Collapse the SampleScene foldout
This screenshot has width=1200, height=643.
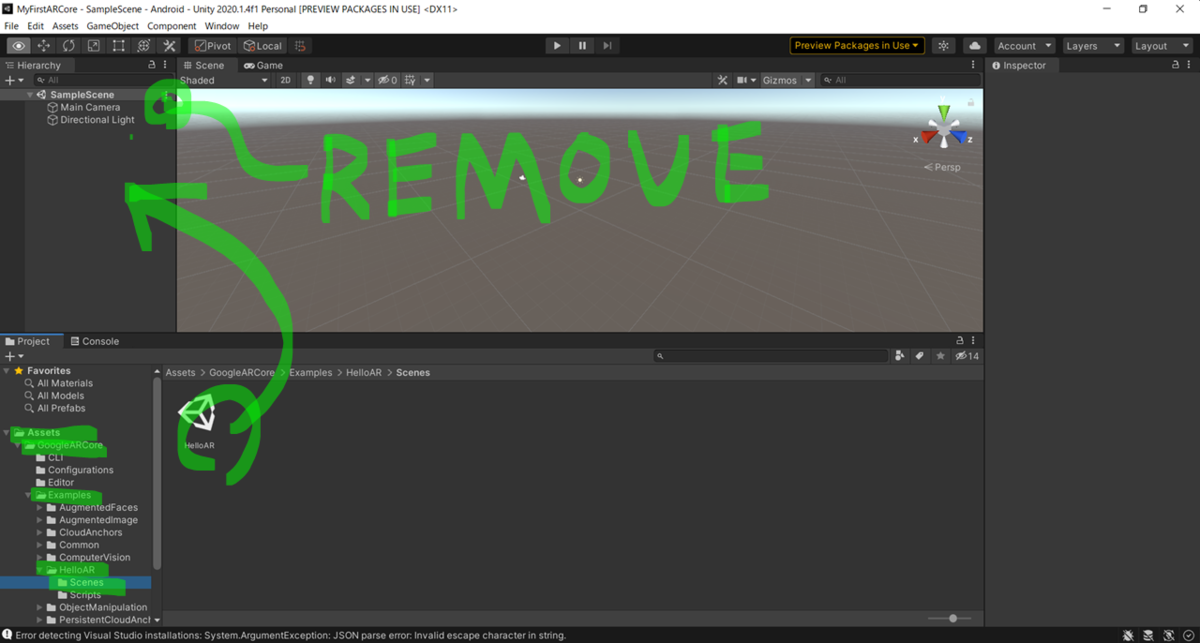[x=30, y=95]
